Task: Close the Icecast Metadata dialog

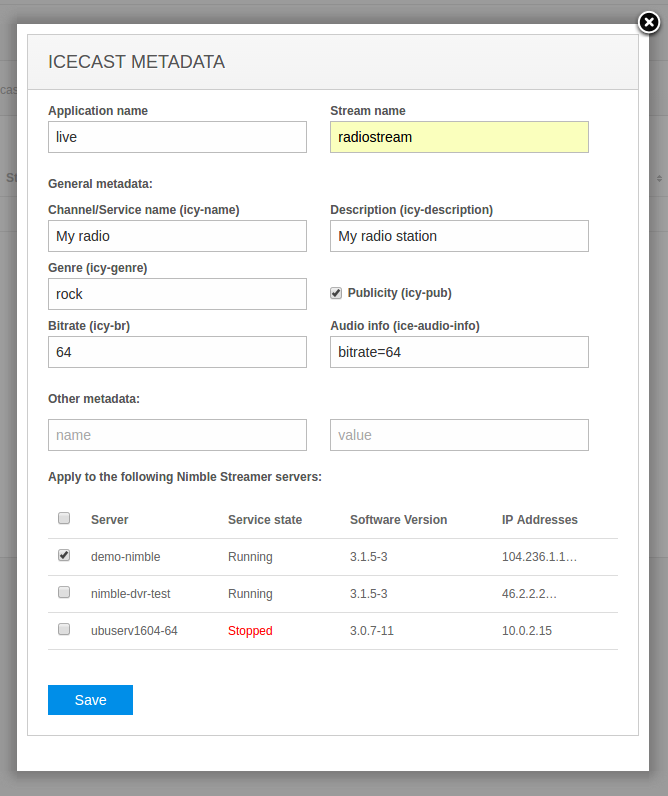Action: tap(649, 22)
